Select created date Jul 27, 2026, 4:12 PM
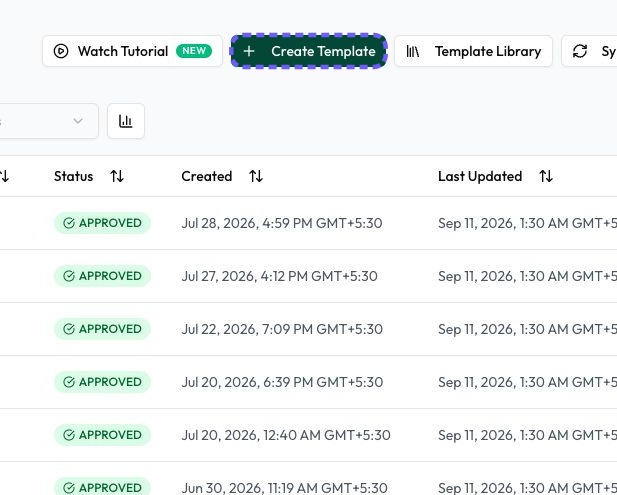This screenshot has width=617, height=495. coord(279,276)
